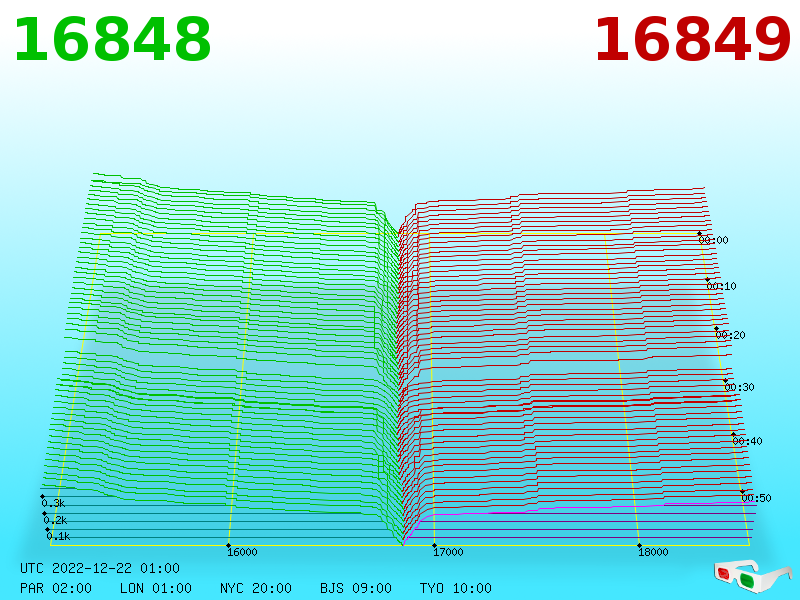Click the 0.1k volume axis label
This screenshot has height=600, width=800.
[58, 536]
